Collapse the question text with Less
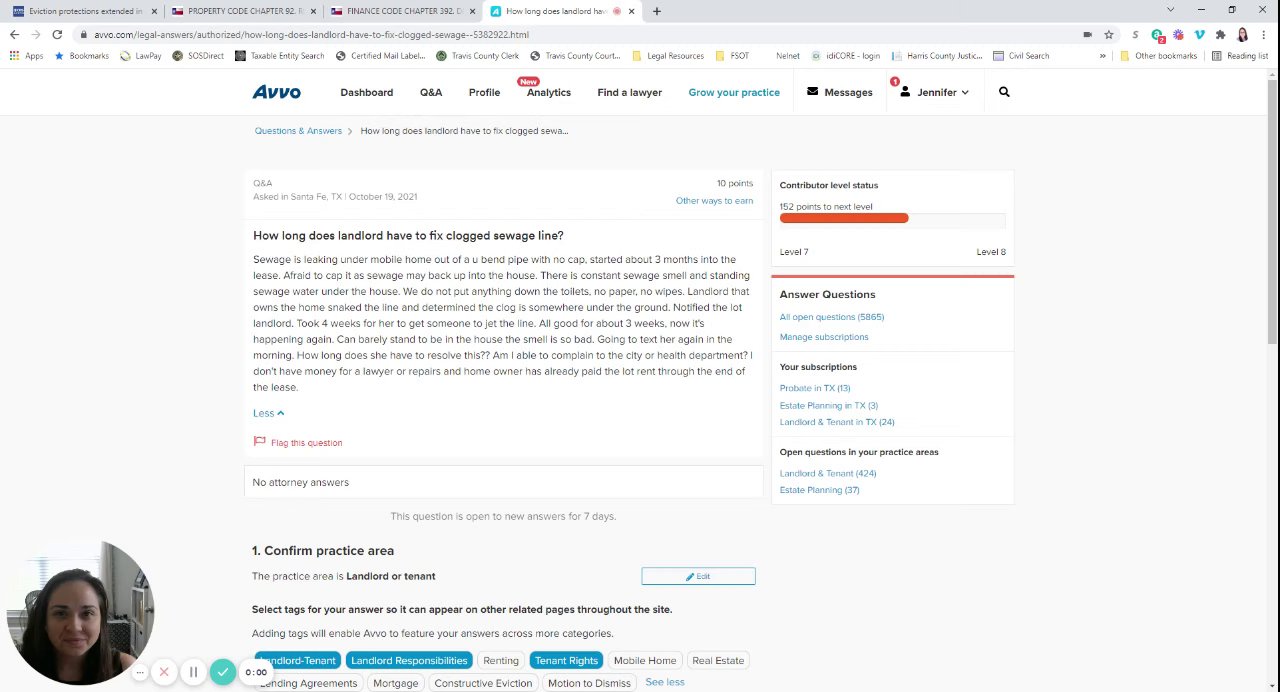Viewport: 1280px width, 692px height. 268,413
